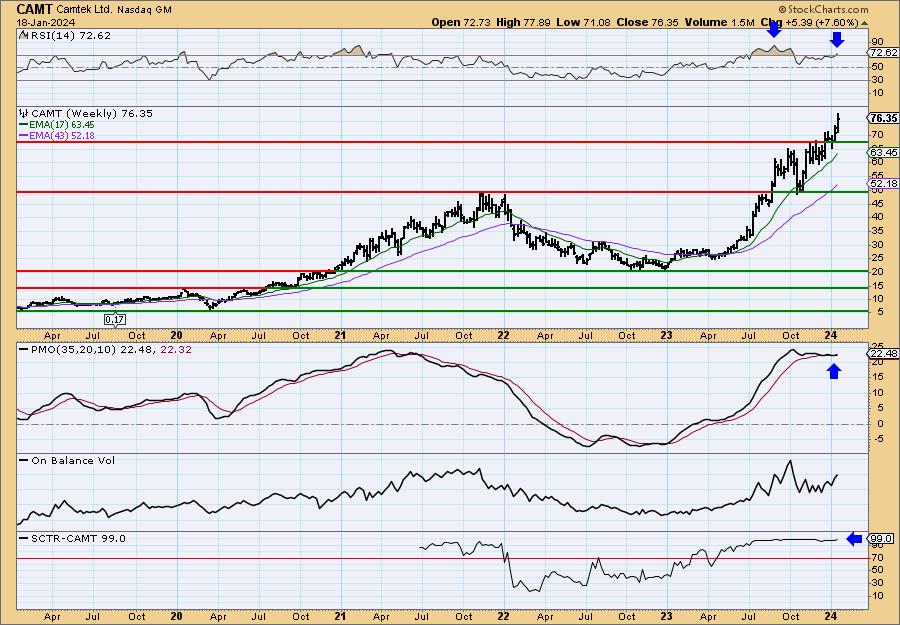Click the EMA(17) 63.45 legend text
The height and width of the screenshot is (625, 900).
pos(63,125)
